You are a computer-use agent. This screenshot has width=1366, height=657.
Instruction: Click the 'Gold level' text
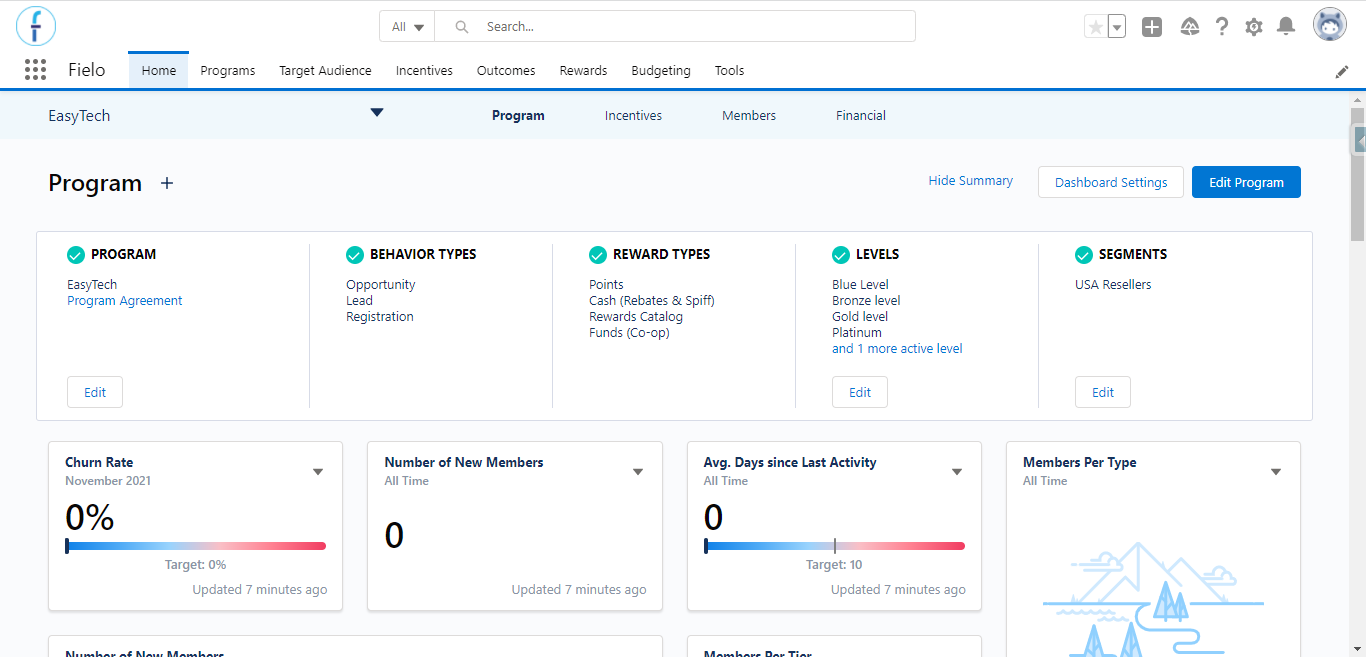(x=860, y=317)
